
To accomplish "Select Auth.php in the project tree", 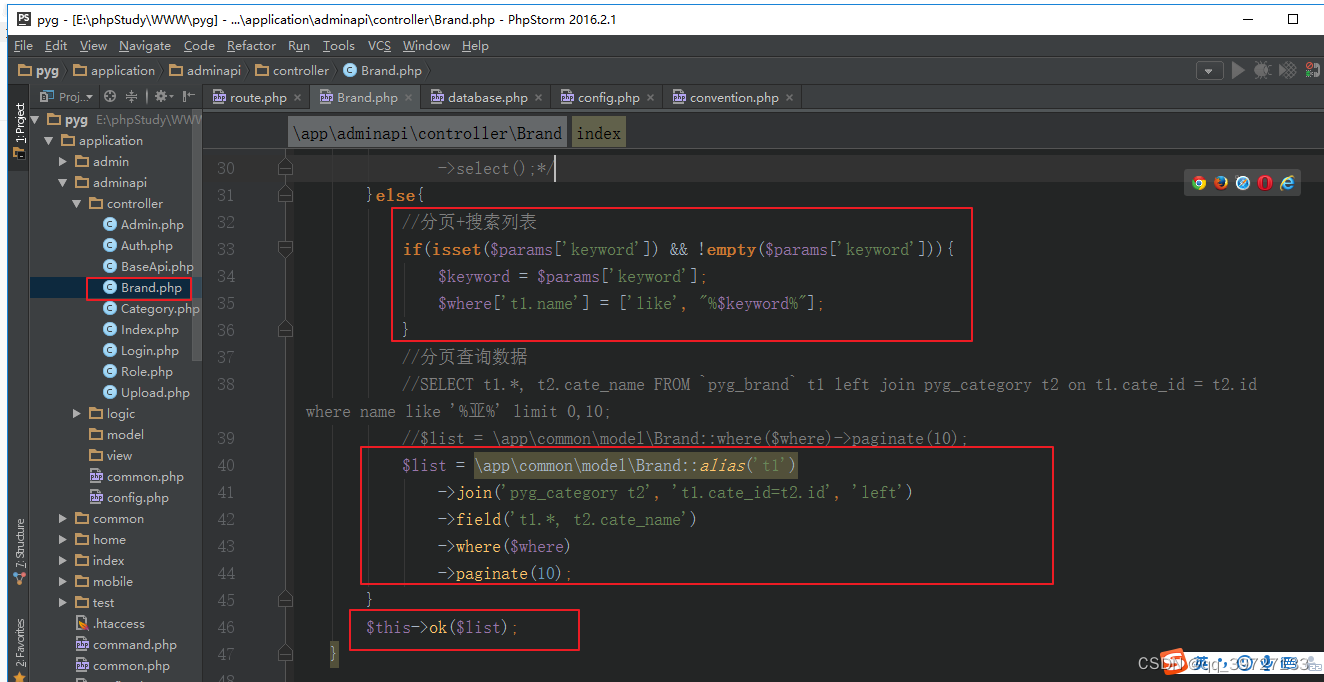I will (x=138, y=245).
